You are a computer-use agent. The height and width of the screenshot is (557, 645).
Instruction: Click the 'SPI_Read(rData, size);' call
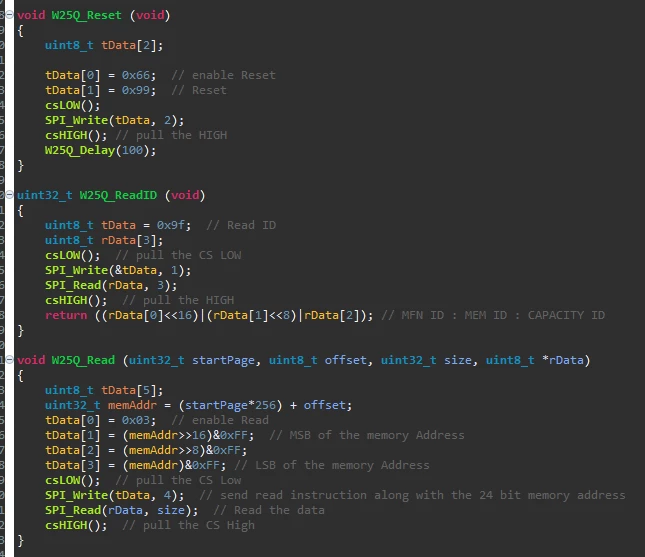121,511
